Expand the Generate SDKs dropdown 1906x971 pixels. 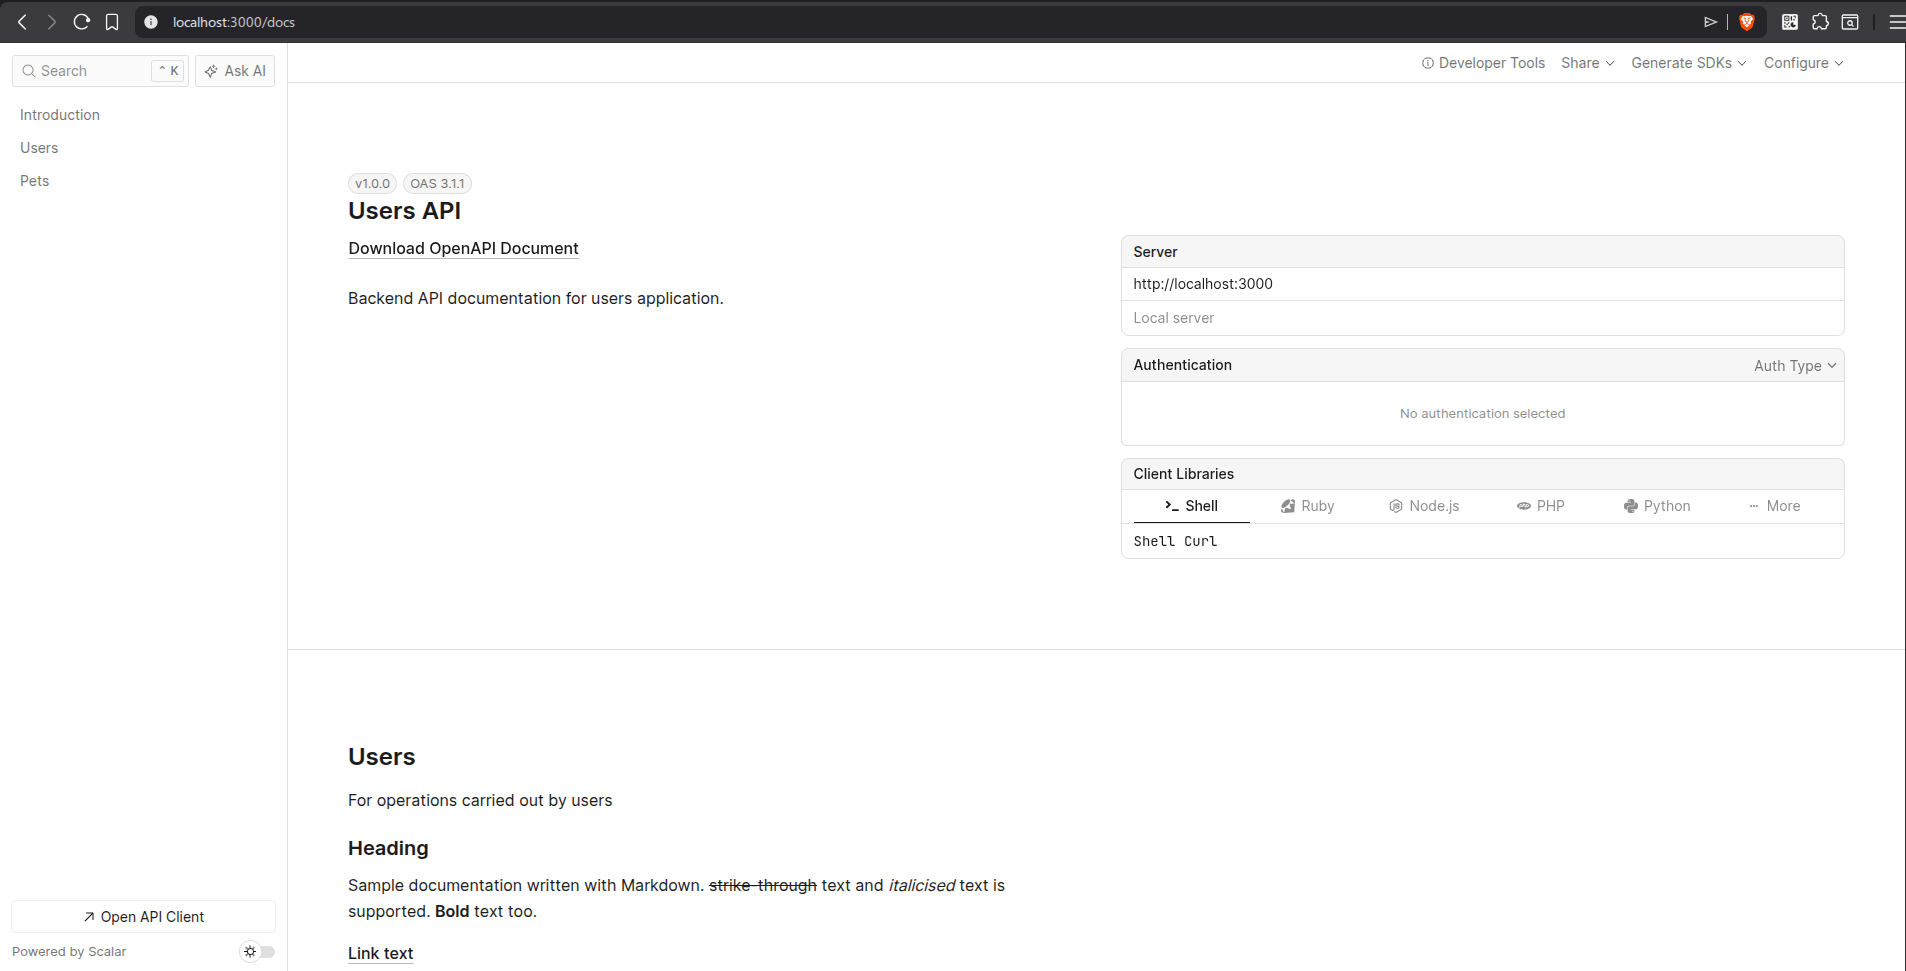(1686, 63)
